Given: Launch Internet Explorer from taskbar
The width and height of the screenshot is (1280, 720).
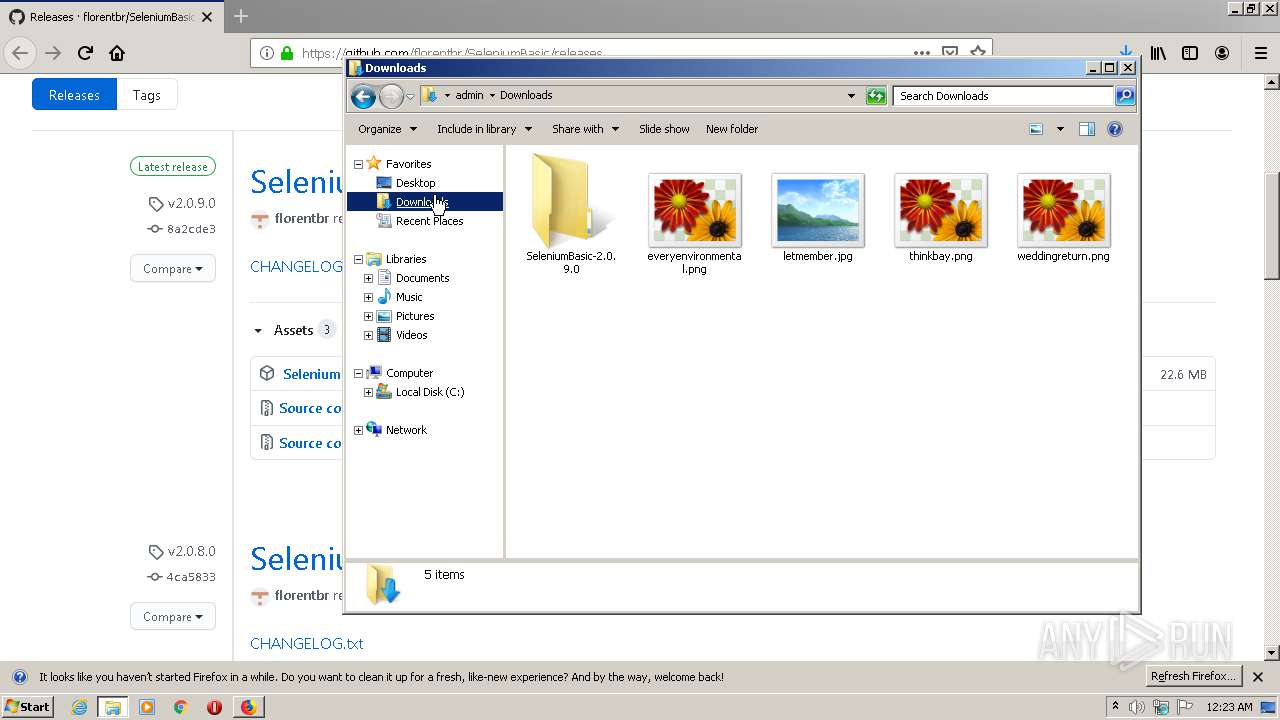Looking at the screenshot, I should click(79, 707).
